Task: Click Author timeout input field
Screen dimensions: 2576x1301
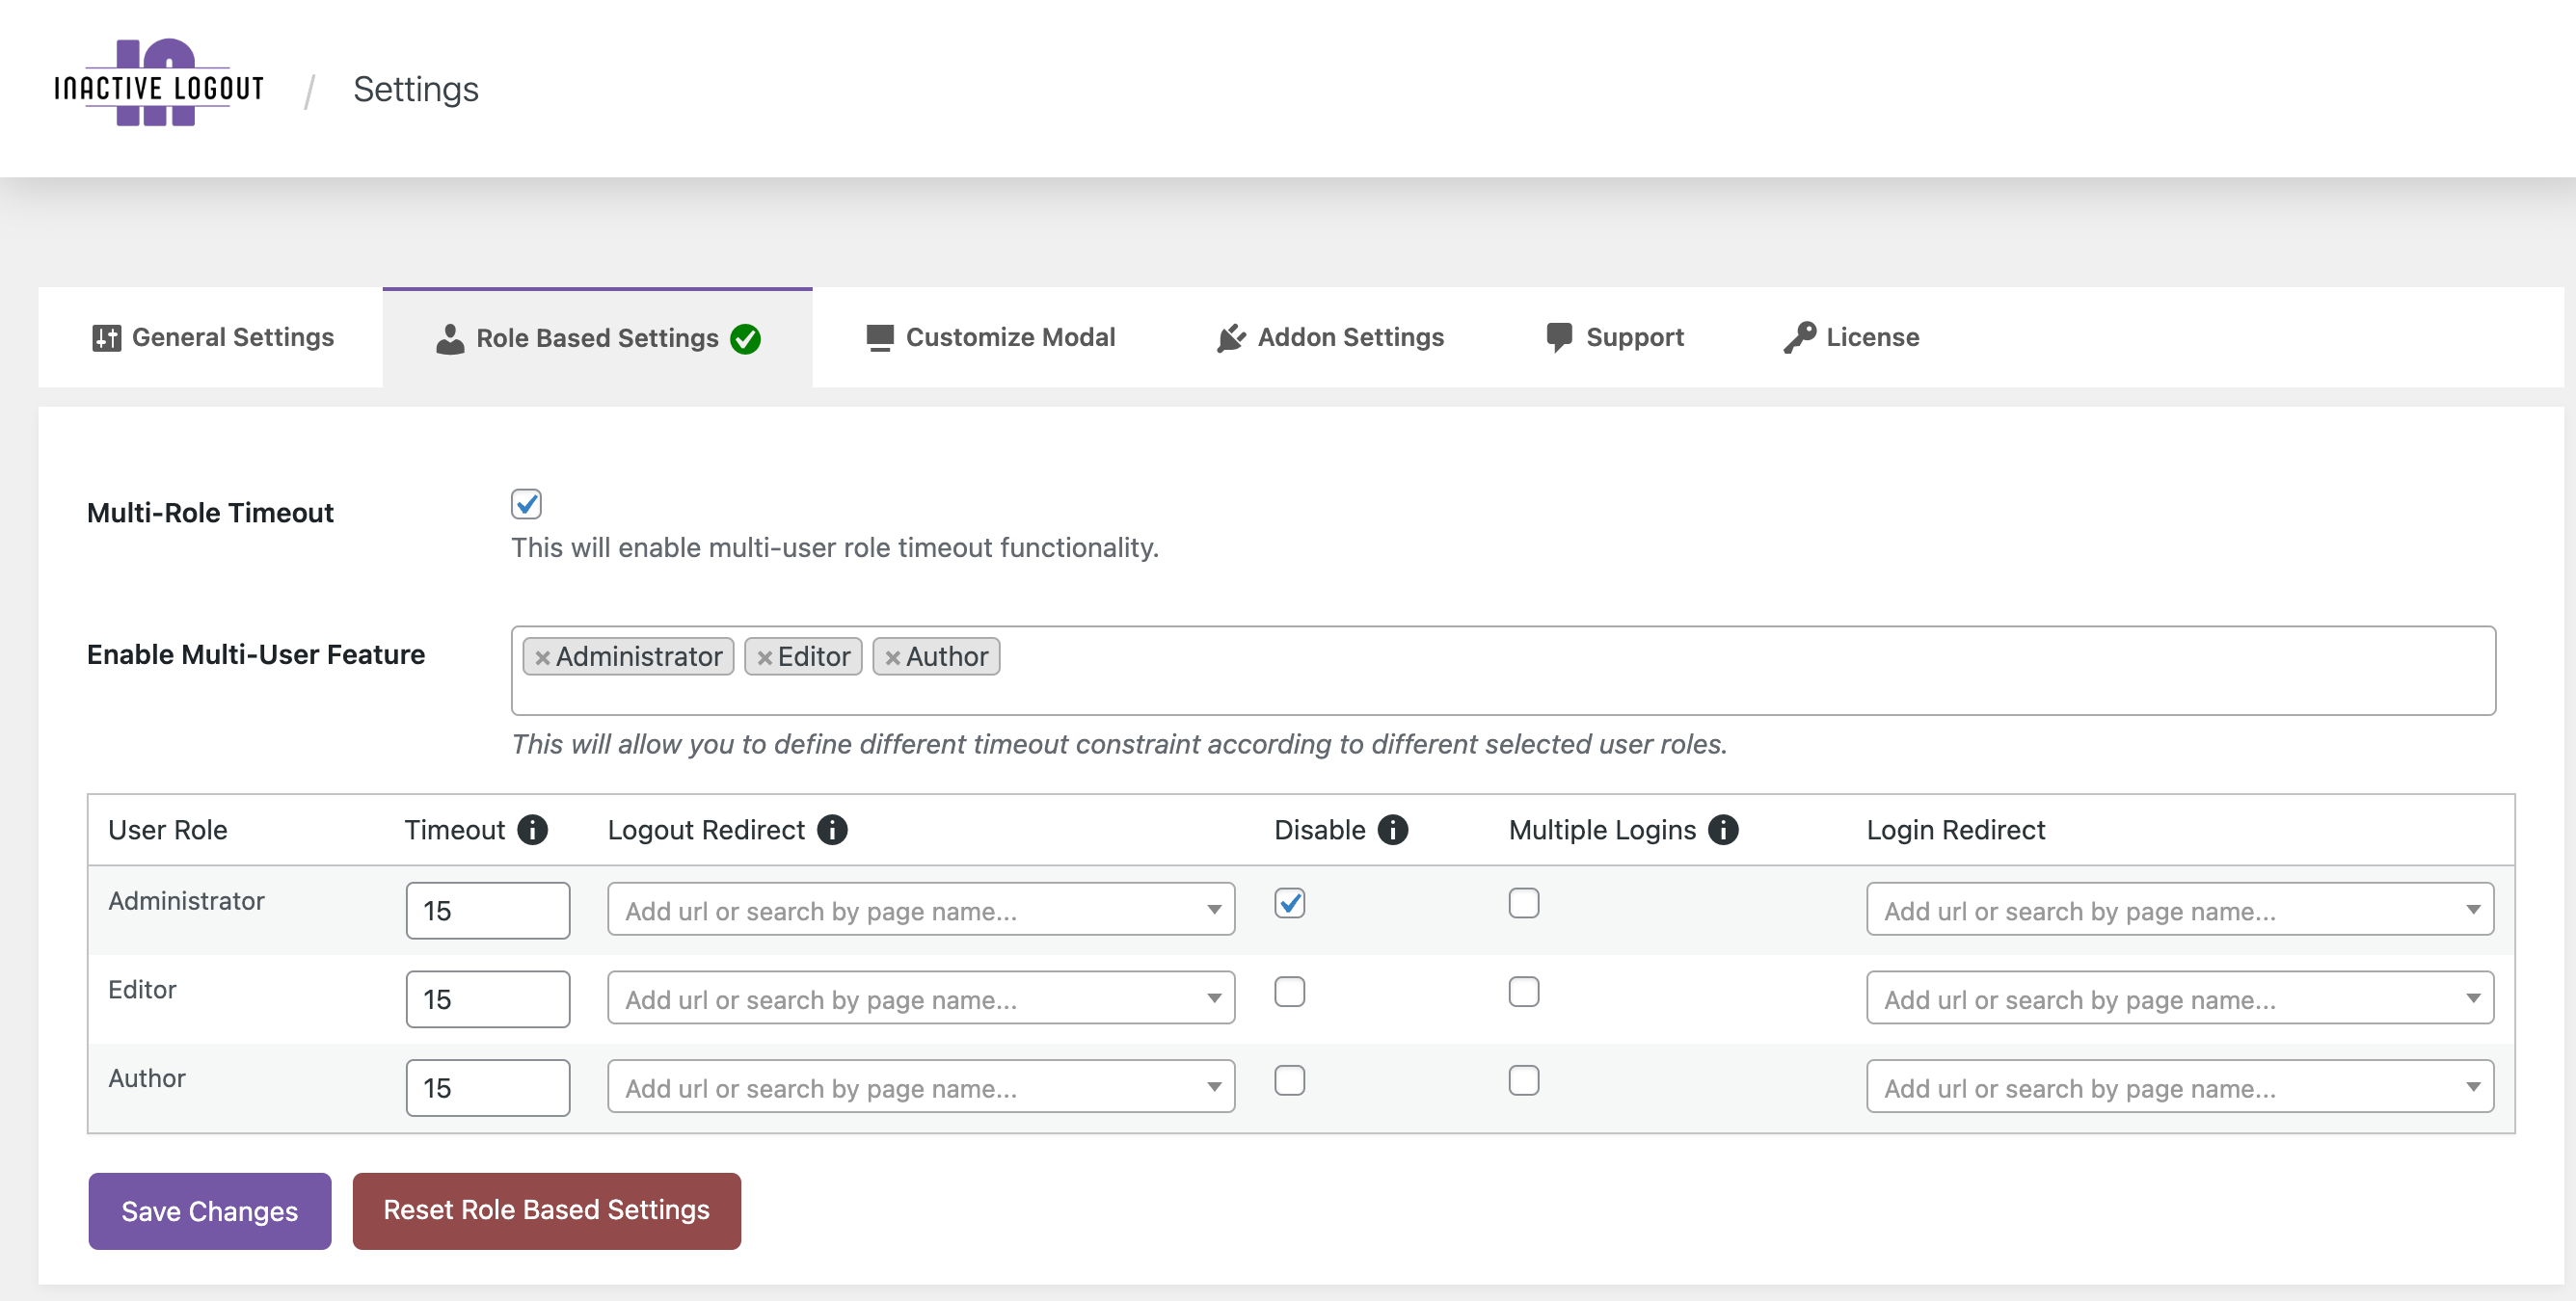Action: point(488,1088)
